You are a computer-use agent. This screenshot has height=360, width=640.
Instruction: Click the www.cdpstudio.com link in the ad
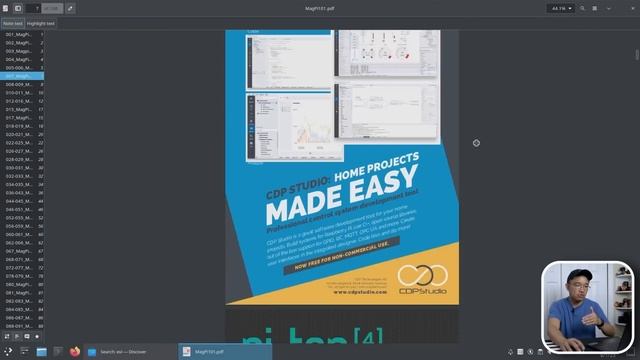[360, 292]
